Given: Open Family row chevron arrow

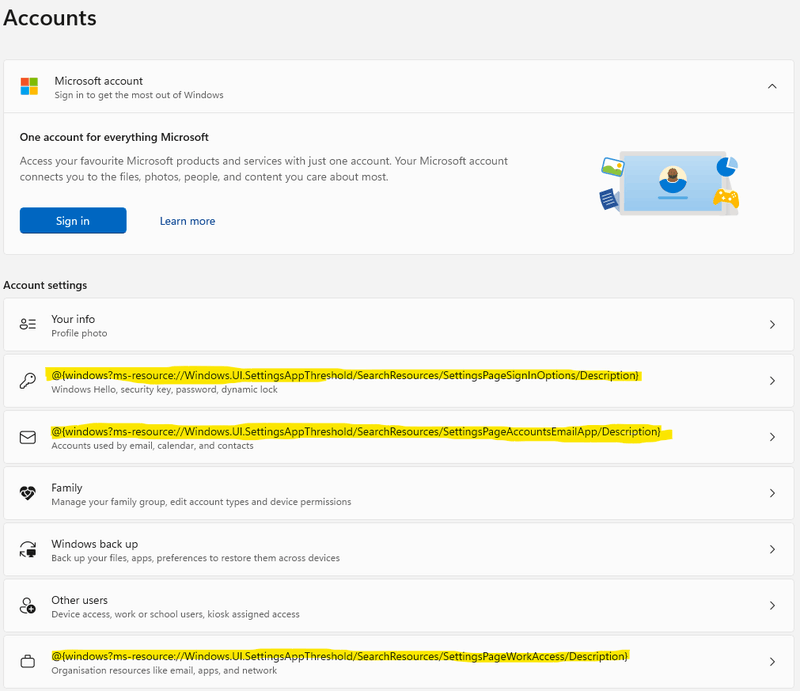Looking at the screenshot, I should tap(772, 493).
